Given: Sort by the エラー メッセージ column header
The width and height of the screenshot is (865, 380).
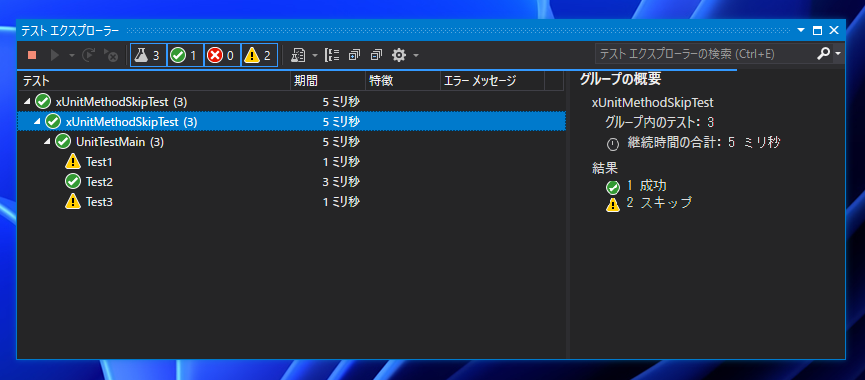Looking at the screenshot, I should pos(493,81).
